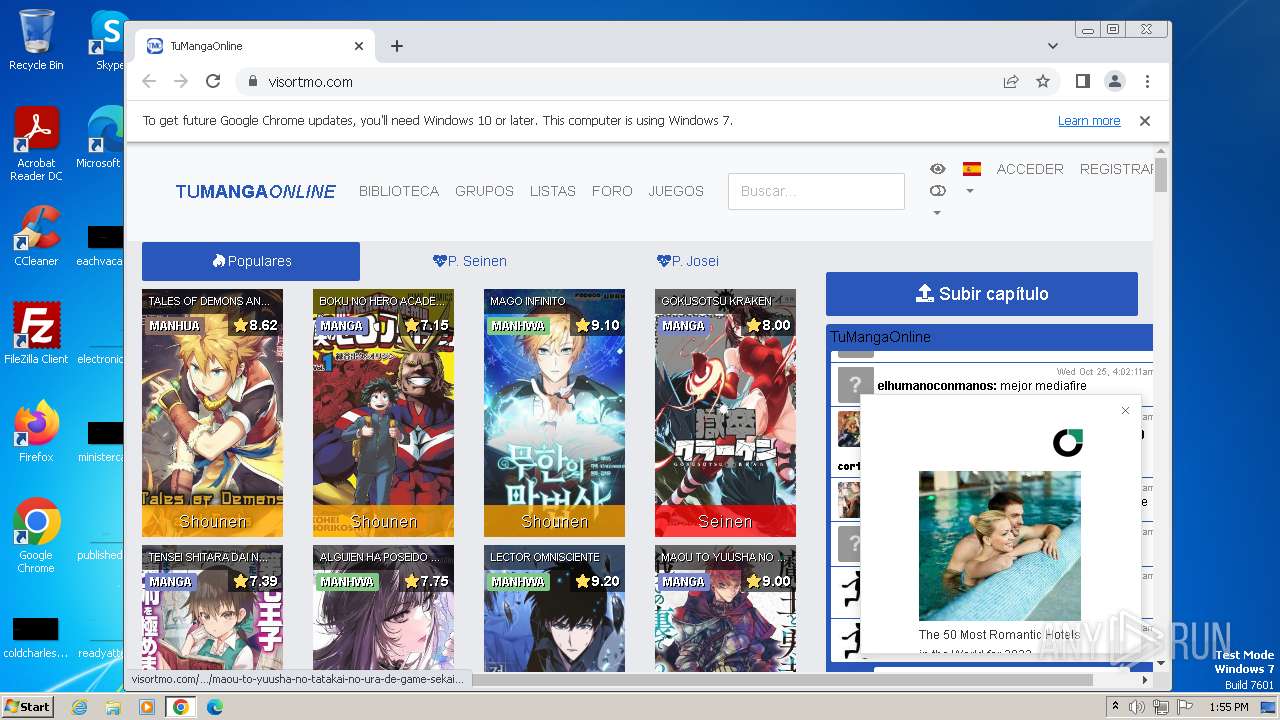Focus the Buscar search field
1280x720 pixels.
tap(816, 191)
